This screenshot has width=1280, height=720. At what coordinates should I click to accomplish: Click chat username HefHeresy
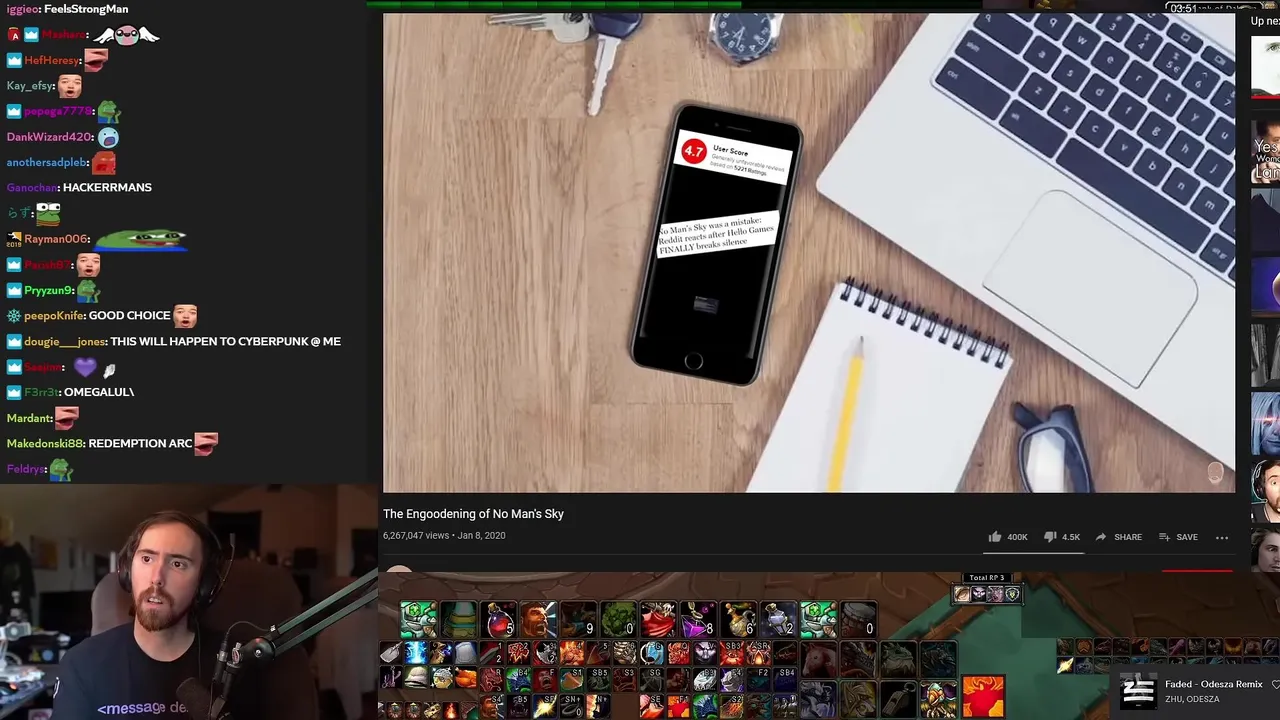pyautogui.click(x=52, y=61)
